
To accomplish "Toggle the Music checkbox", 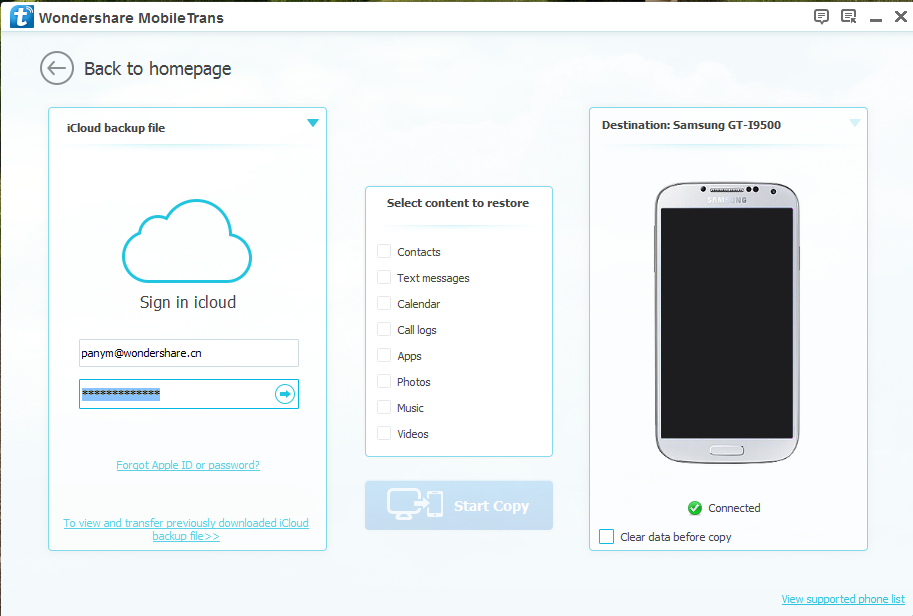I will 384,407.
